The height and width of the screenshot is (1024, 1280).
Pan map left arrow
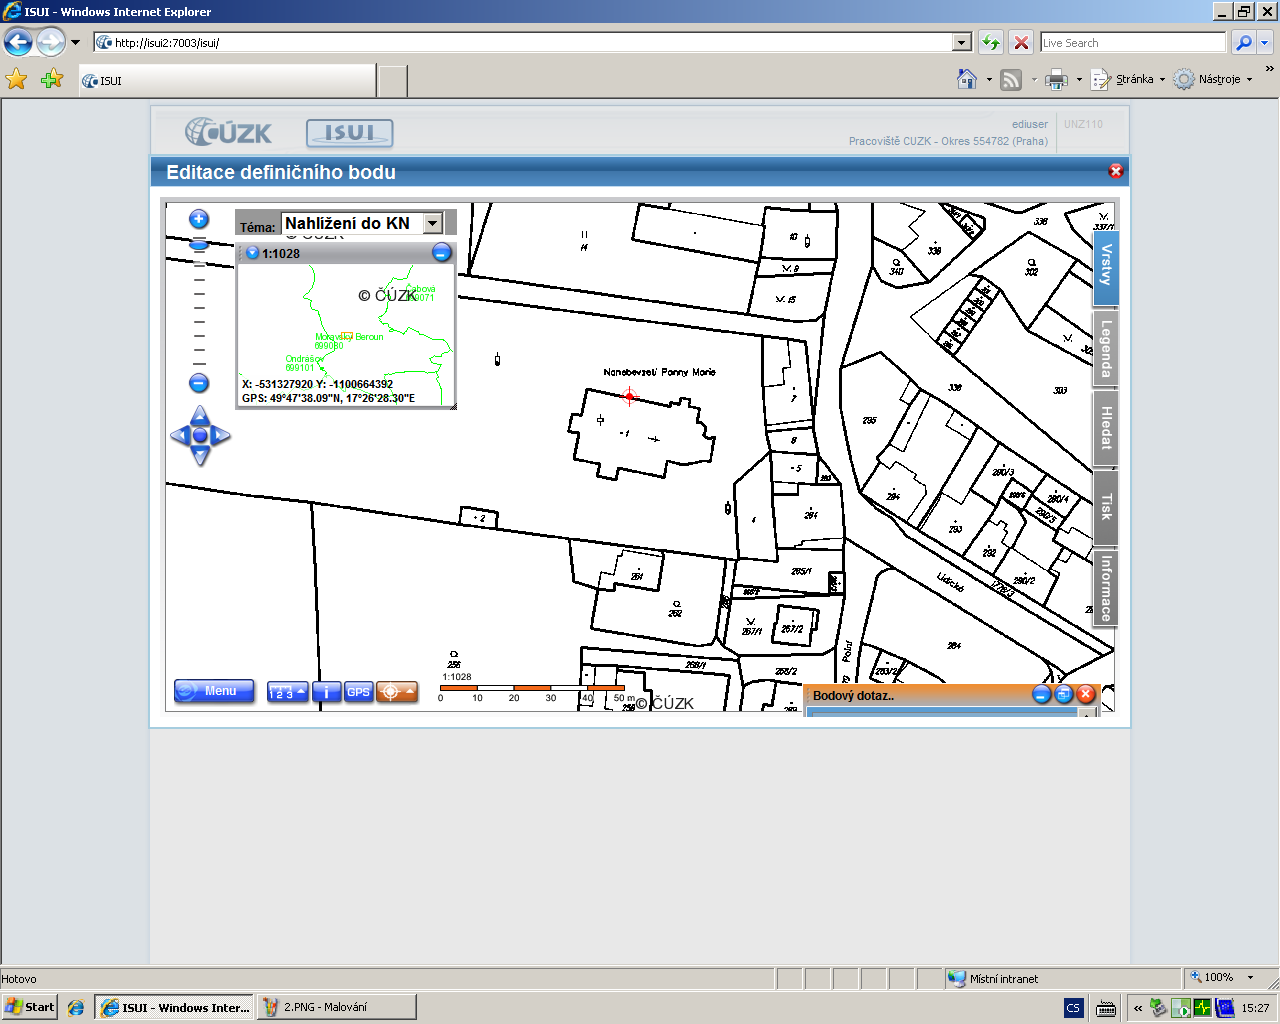(x=179, y=435)
